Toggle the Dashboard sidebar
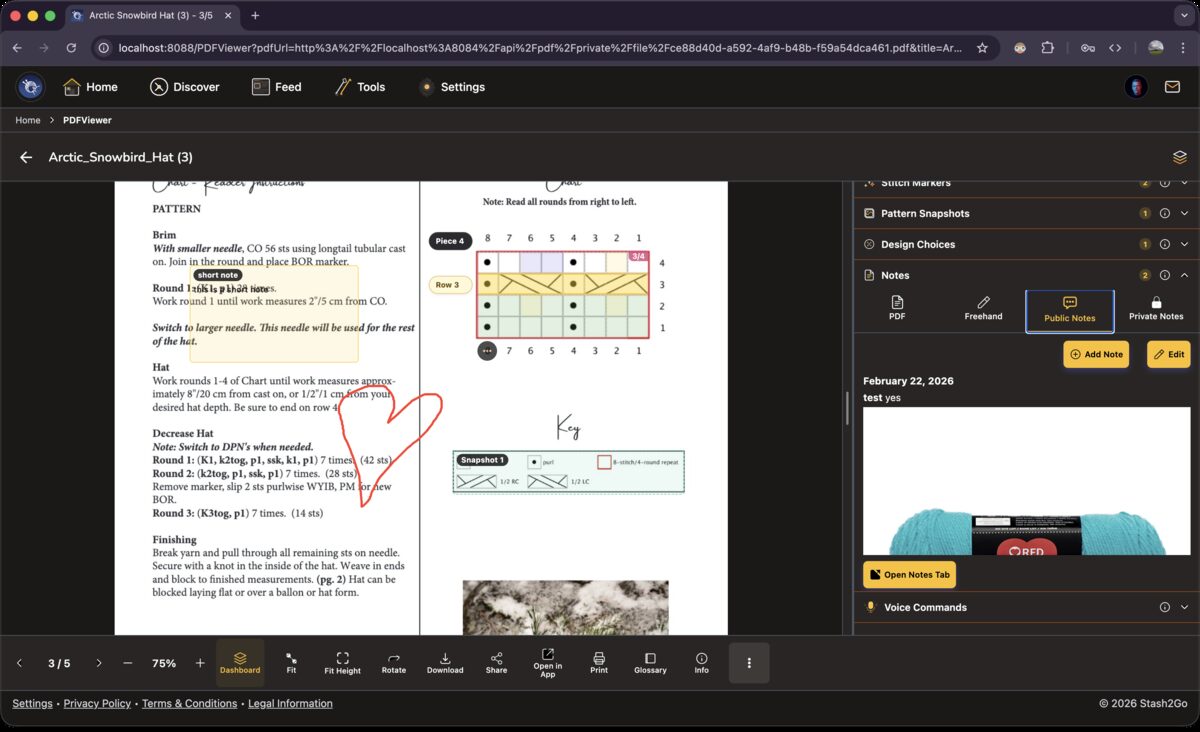 pos(240,662)
